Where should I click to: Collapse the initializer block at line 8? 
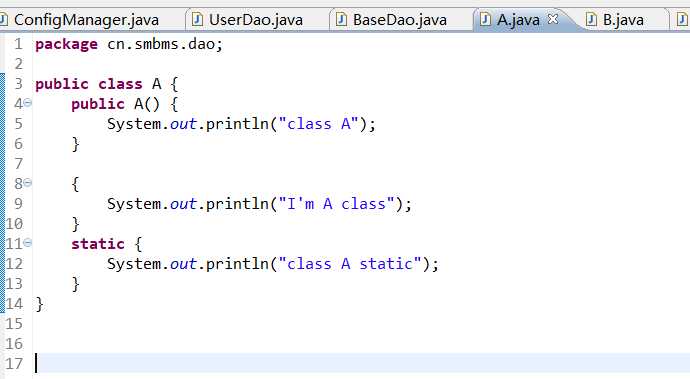click(28, 182)
